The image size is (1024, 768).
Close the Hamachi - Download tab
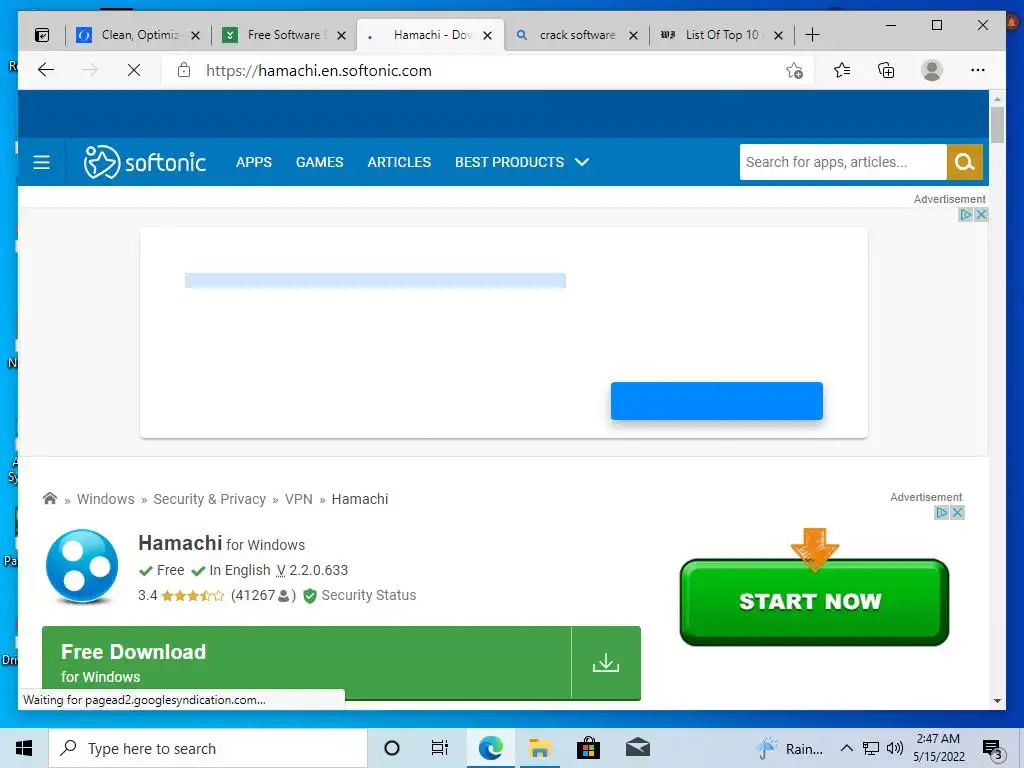pyautogui.click(x=487, y=36)
